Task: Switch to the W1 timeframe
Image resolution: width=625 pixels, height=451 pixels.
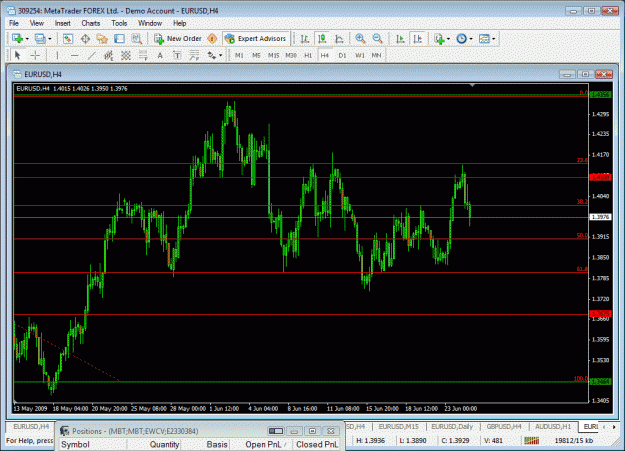Action: [x=360, y=55]
